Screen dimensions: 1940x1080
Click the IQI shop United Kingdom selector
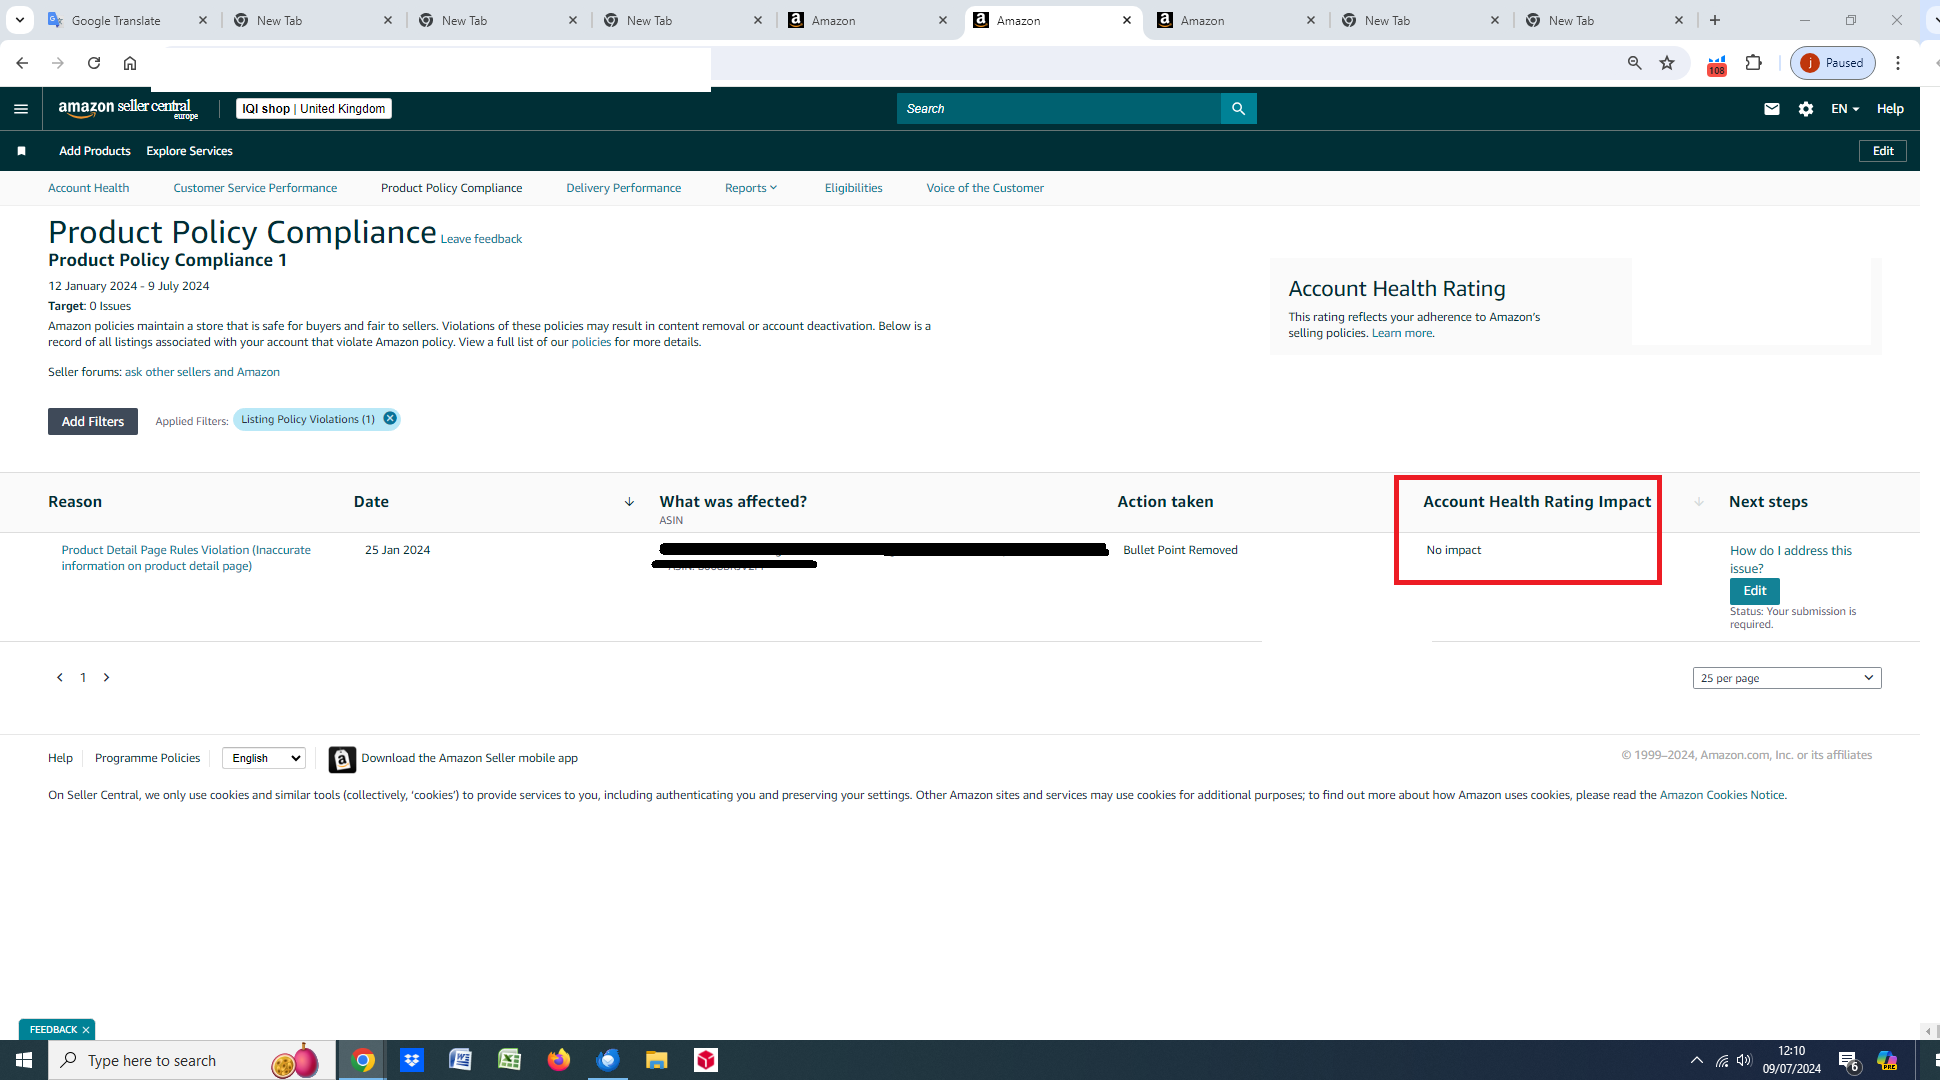point(313,109)
